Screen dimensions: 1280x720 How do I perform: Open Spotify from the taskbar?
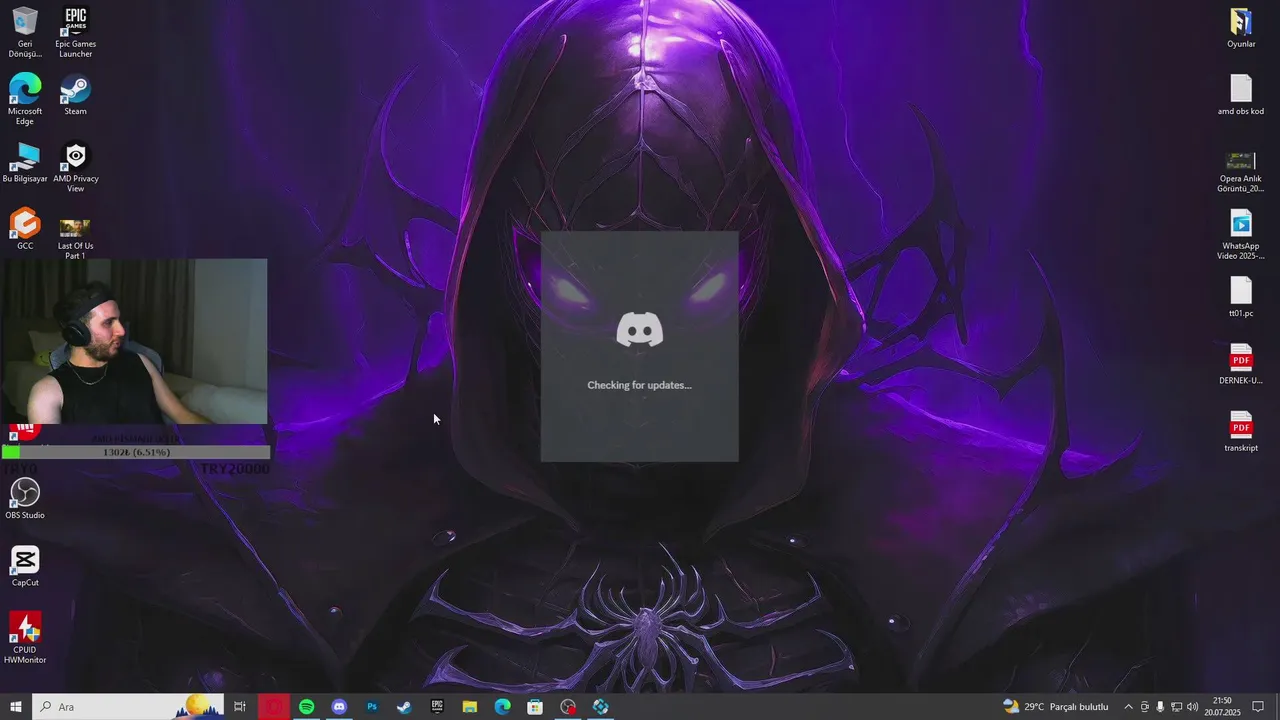(307, 707)
